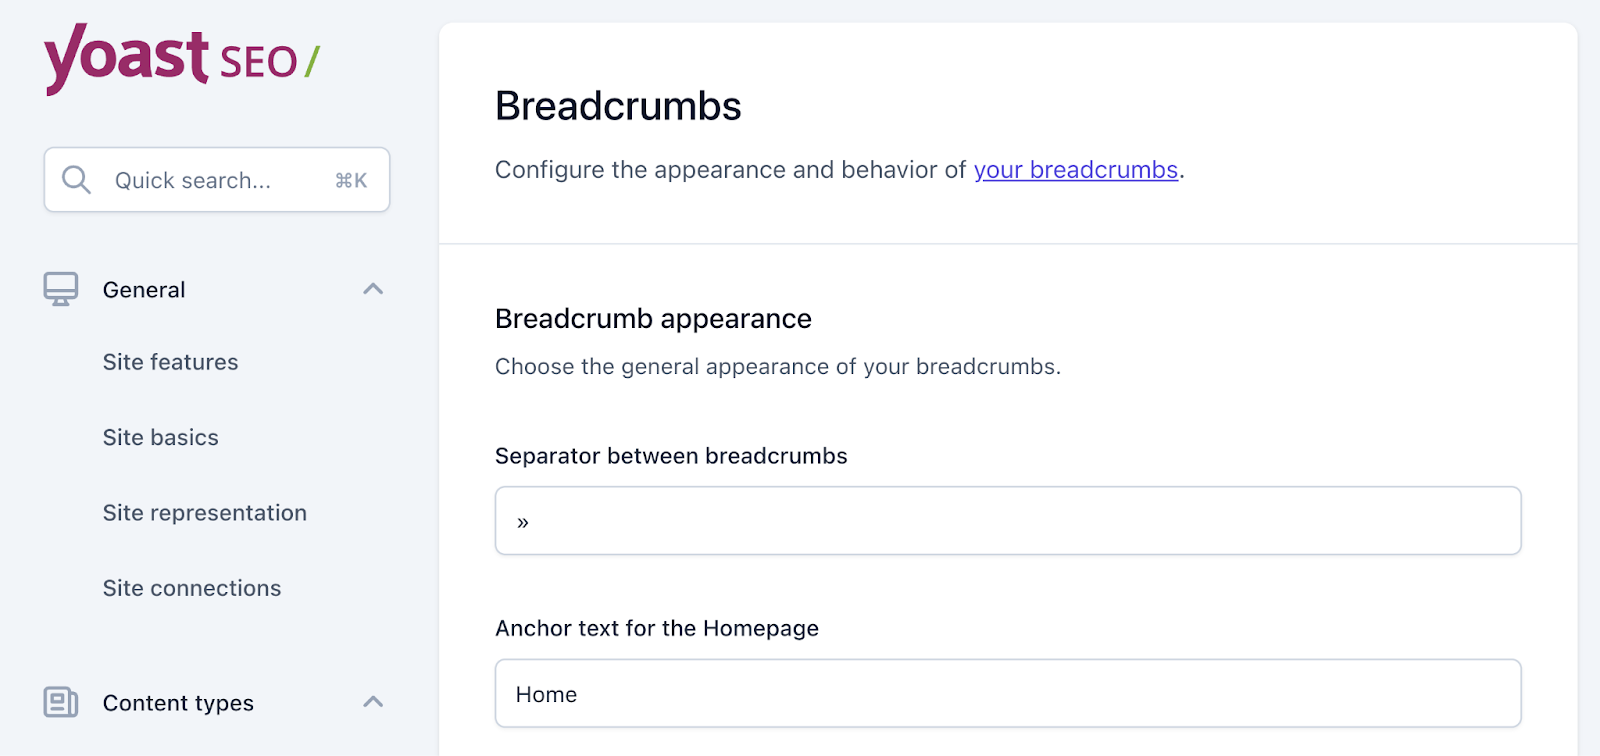Viewport: 1600px width, 756px height.
Task: Collapse the Content types section
Action: point(373,702)
